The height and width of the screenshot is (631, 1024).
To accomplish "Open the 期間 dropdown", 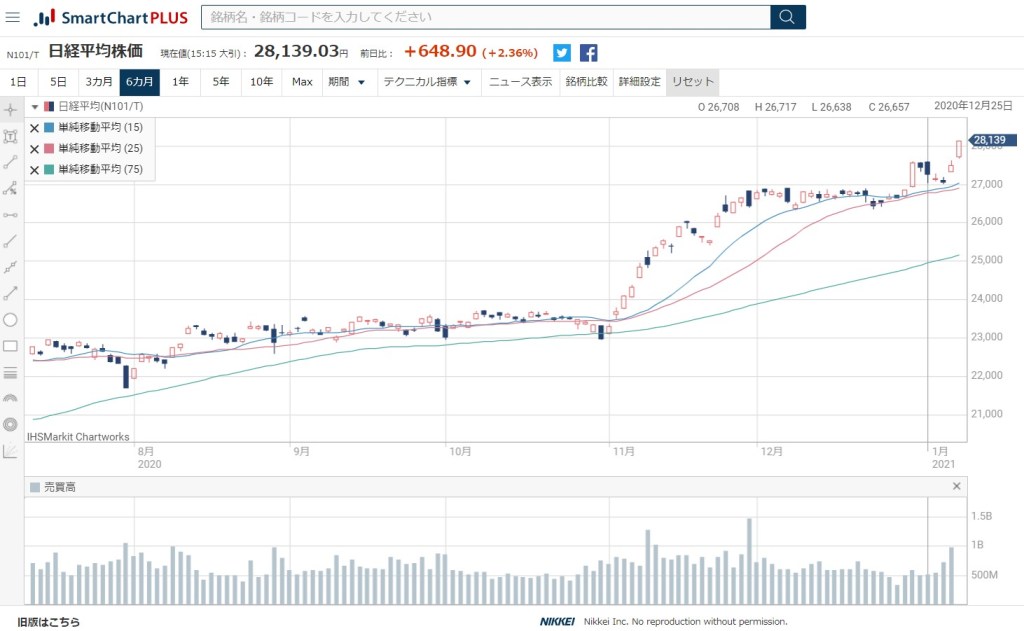I will pyautogui.click(x=347, y=82).
